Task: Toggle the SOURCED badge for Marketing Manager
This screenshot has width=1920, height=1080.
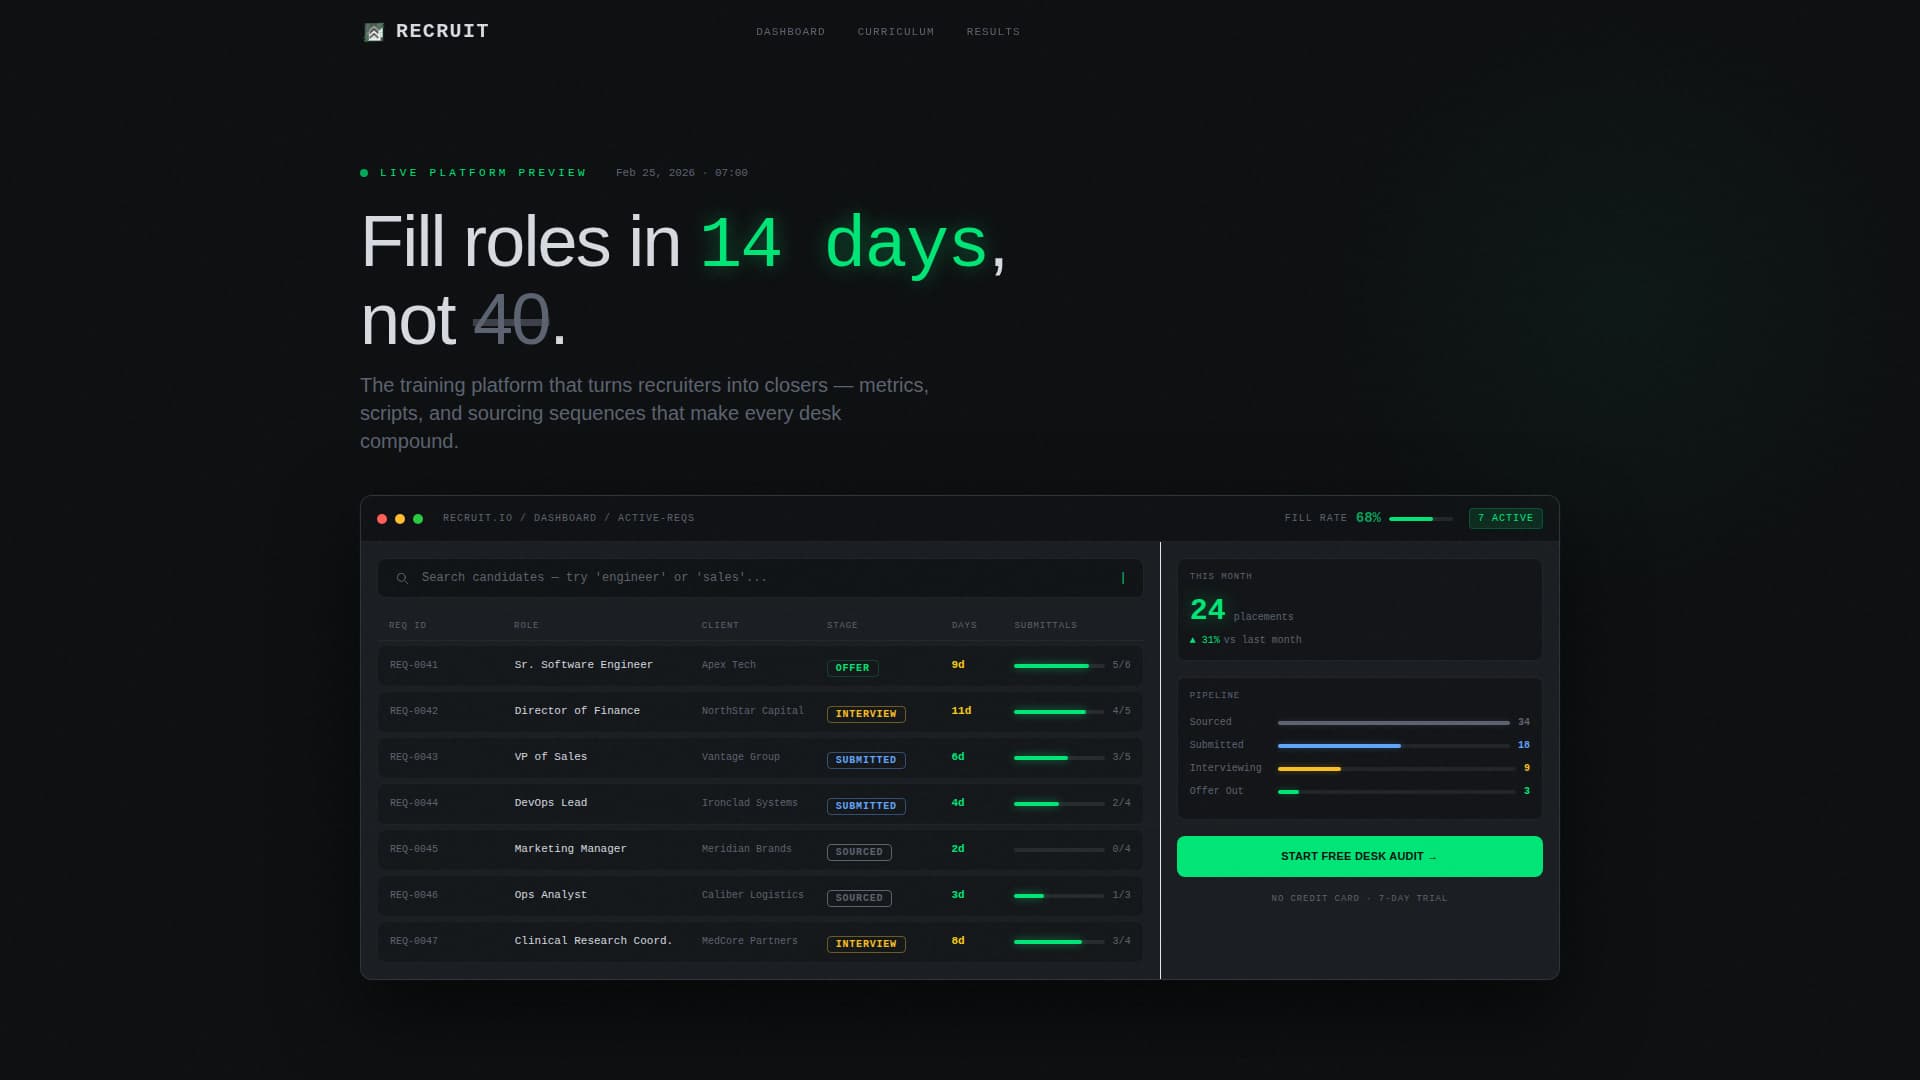Action: pos(858,851)
